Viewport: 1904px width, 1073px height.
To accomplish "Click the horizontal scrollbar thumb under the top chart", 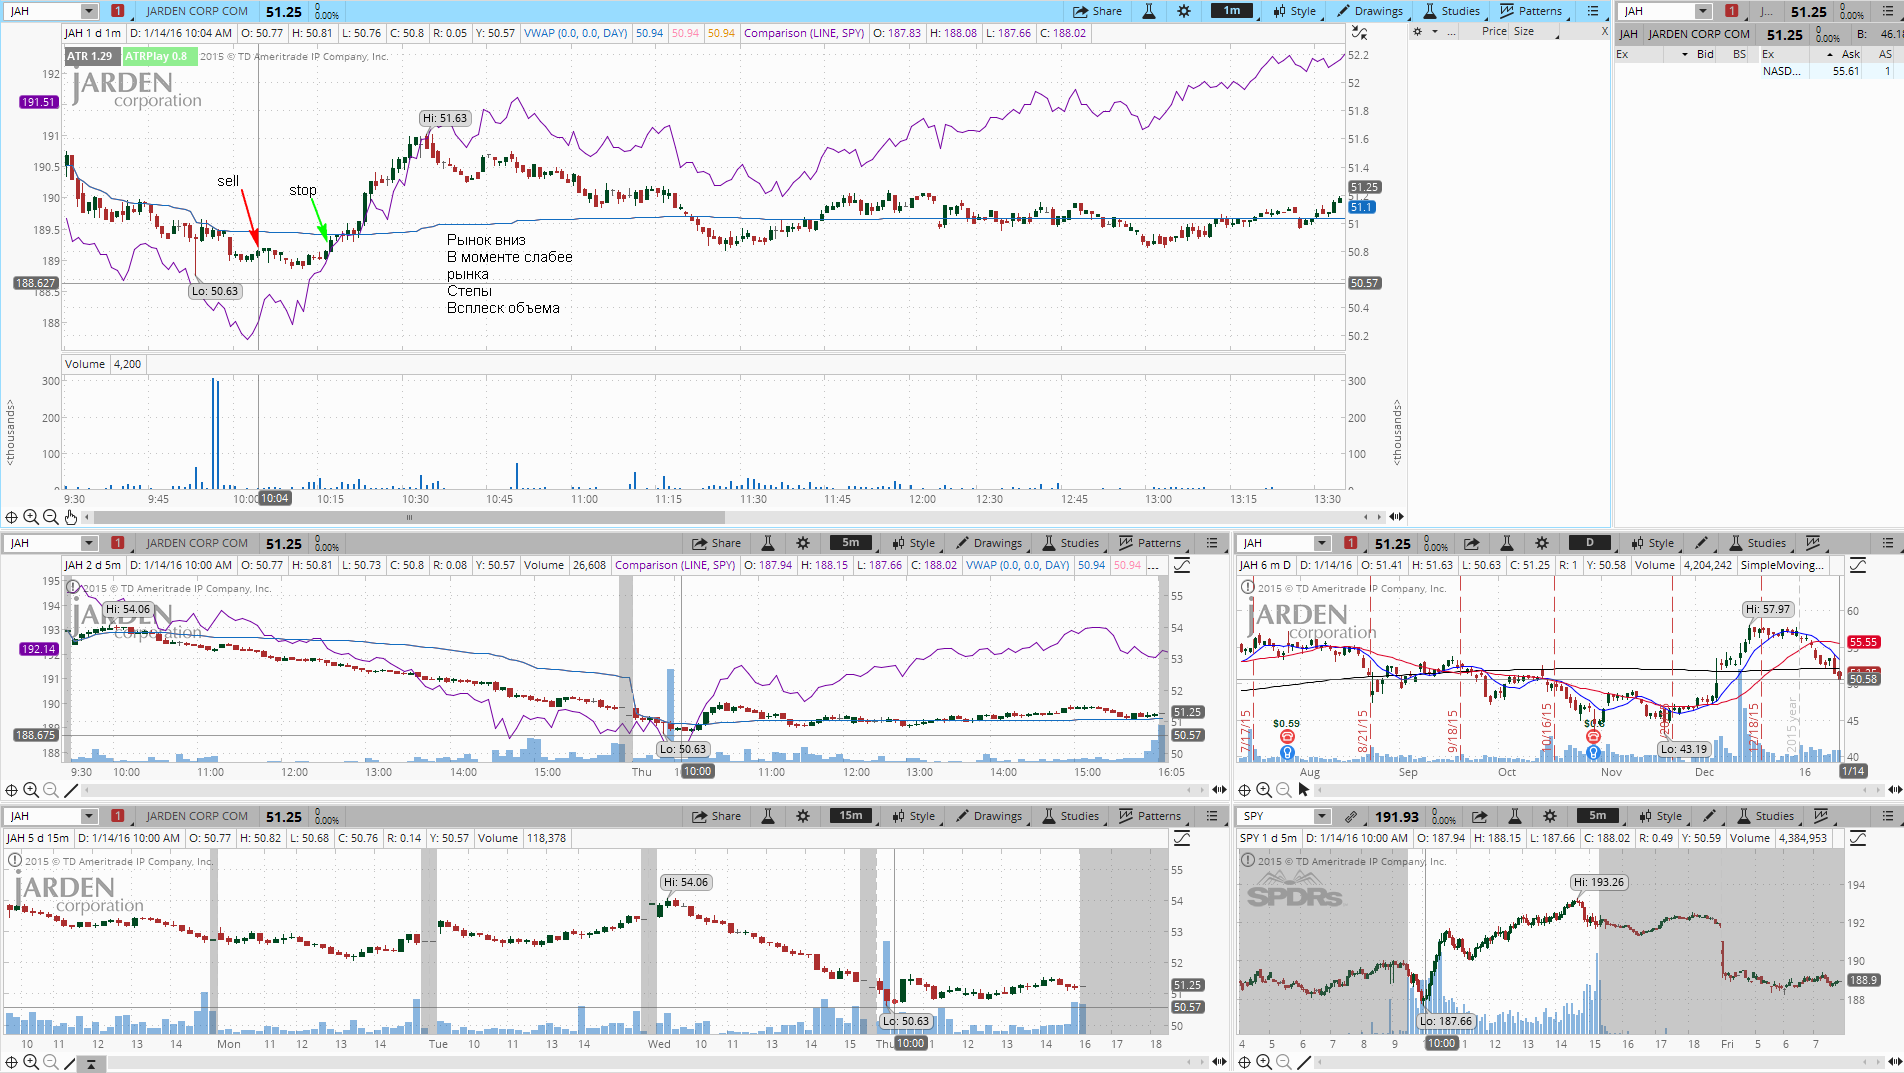I will click(x=408, y=517).
